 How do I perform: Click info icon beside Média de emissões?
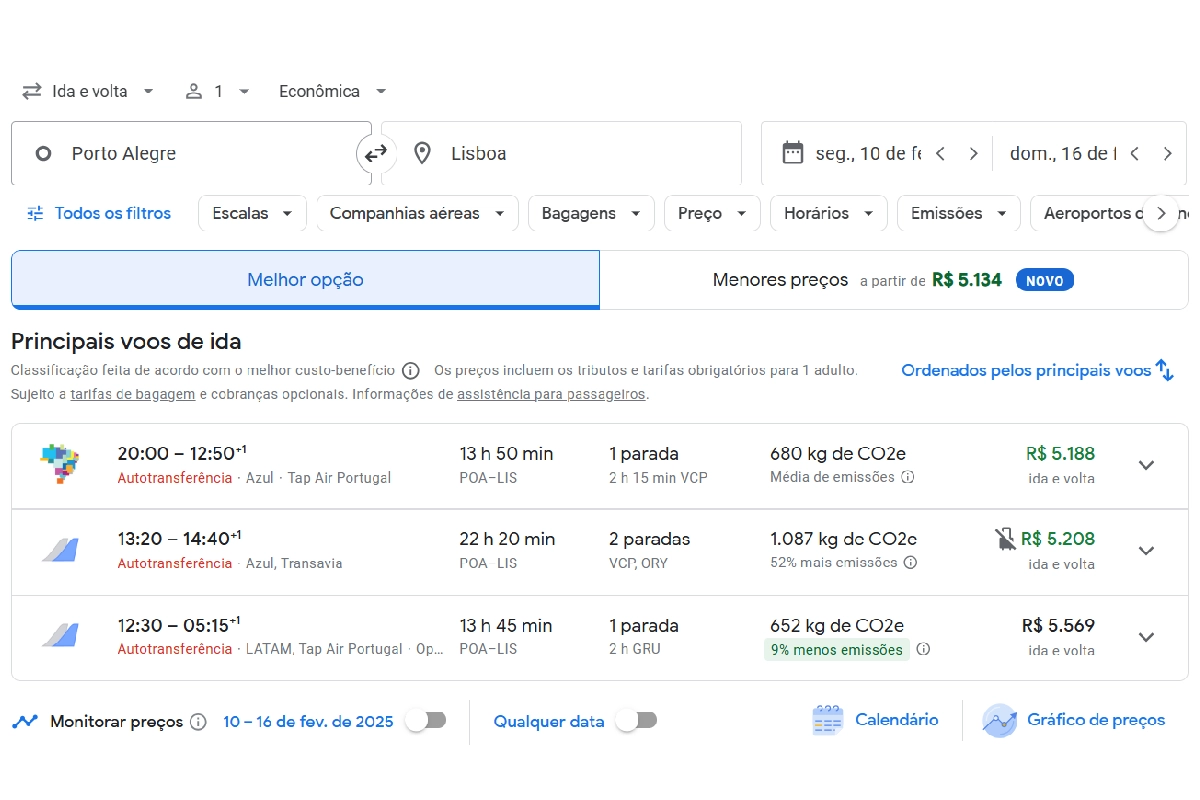[x=907, y=478]
